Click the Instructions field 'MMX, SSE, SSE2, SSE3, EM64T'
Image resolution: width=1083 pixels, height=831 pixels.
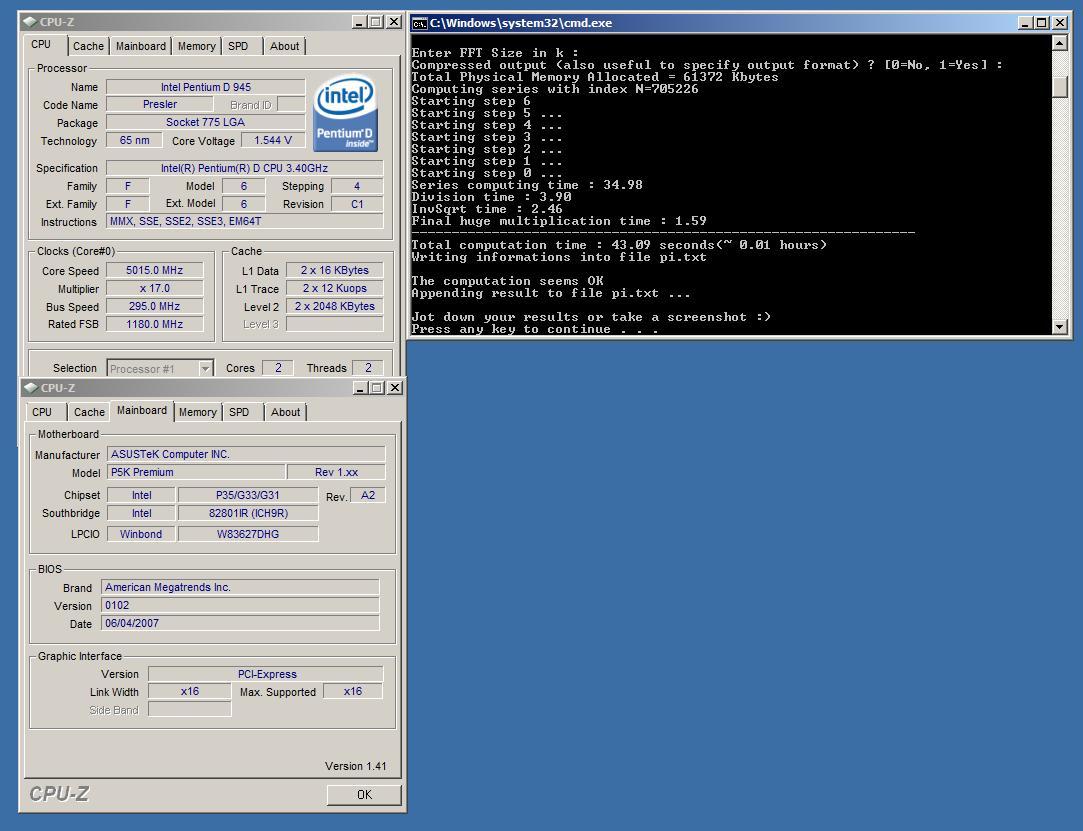point(245,222)
